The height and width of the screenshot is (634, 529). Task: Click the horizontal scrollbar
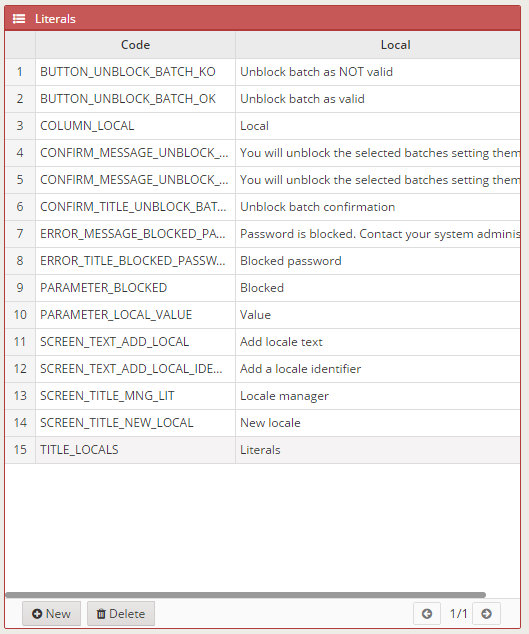tap(245, 595)
